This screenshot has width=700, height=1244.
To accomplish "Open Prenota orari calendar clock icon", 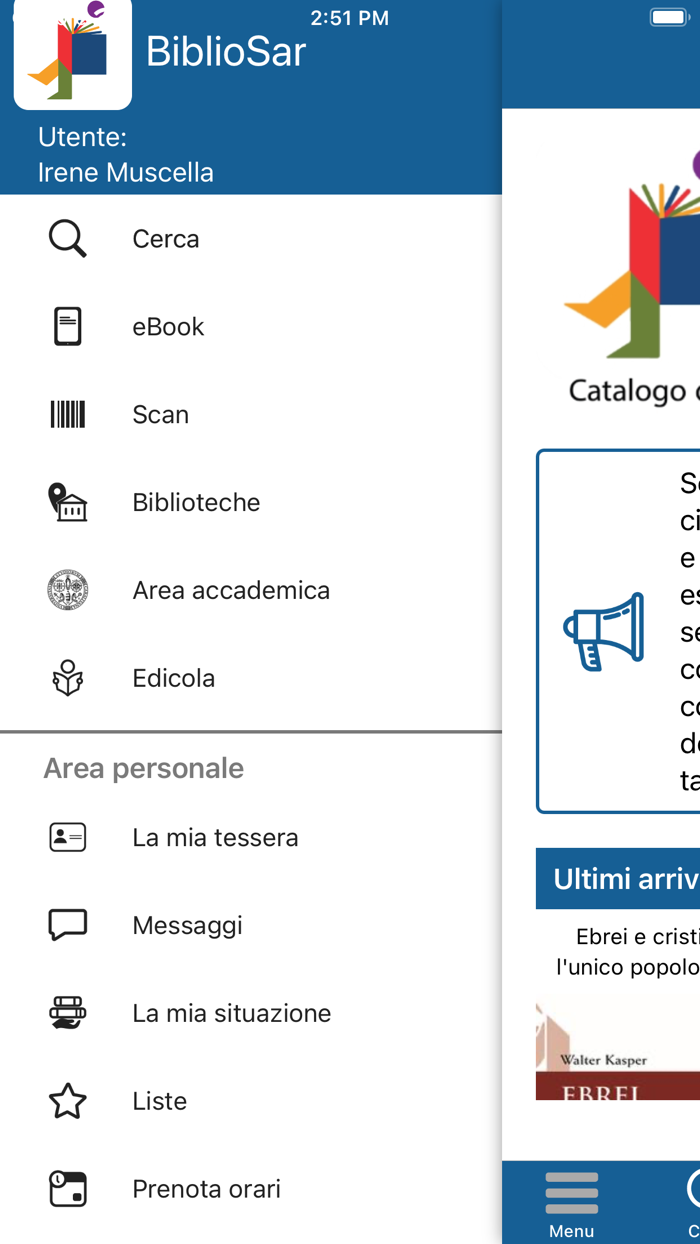I will pos(66,1189).
